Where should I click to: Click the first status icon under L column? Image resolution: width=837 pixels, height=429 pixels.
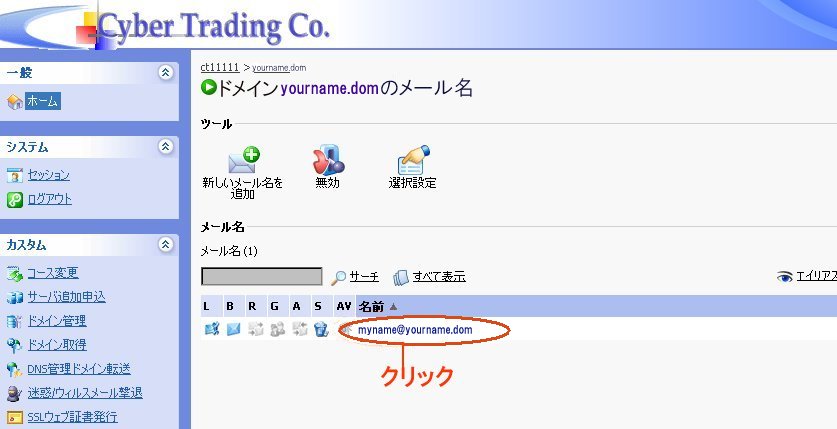211,329
